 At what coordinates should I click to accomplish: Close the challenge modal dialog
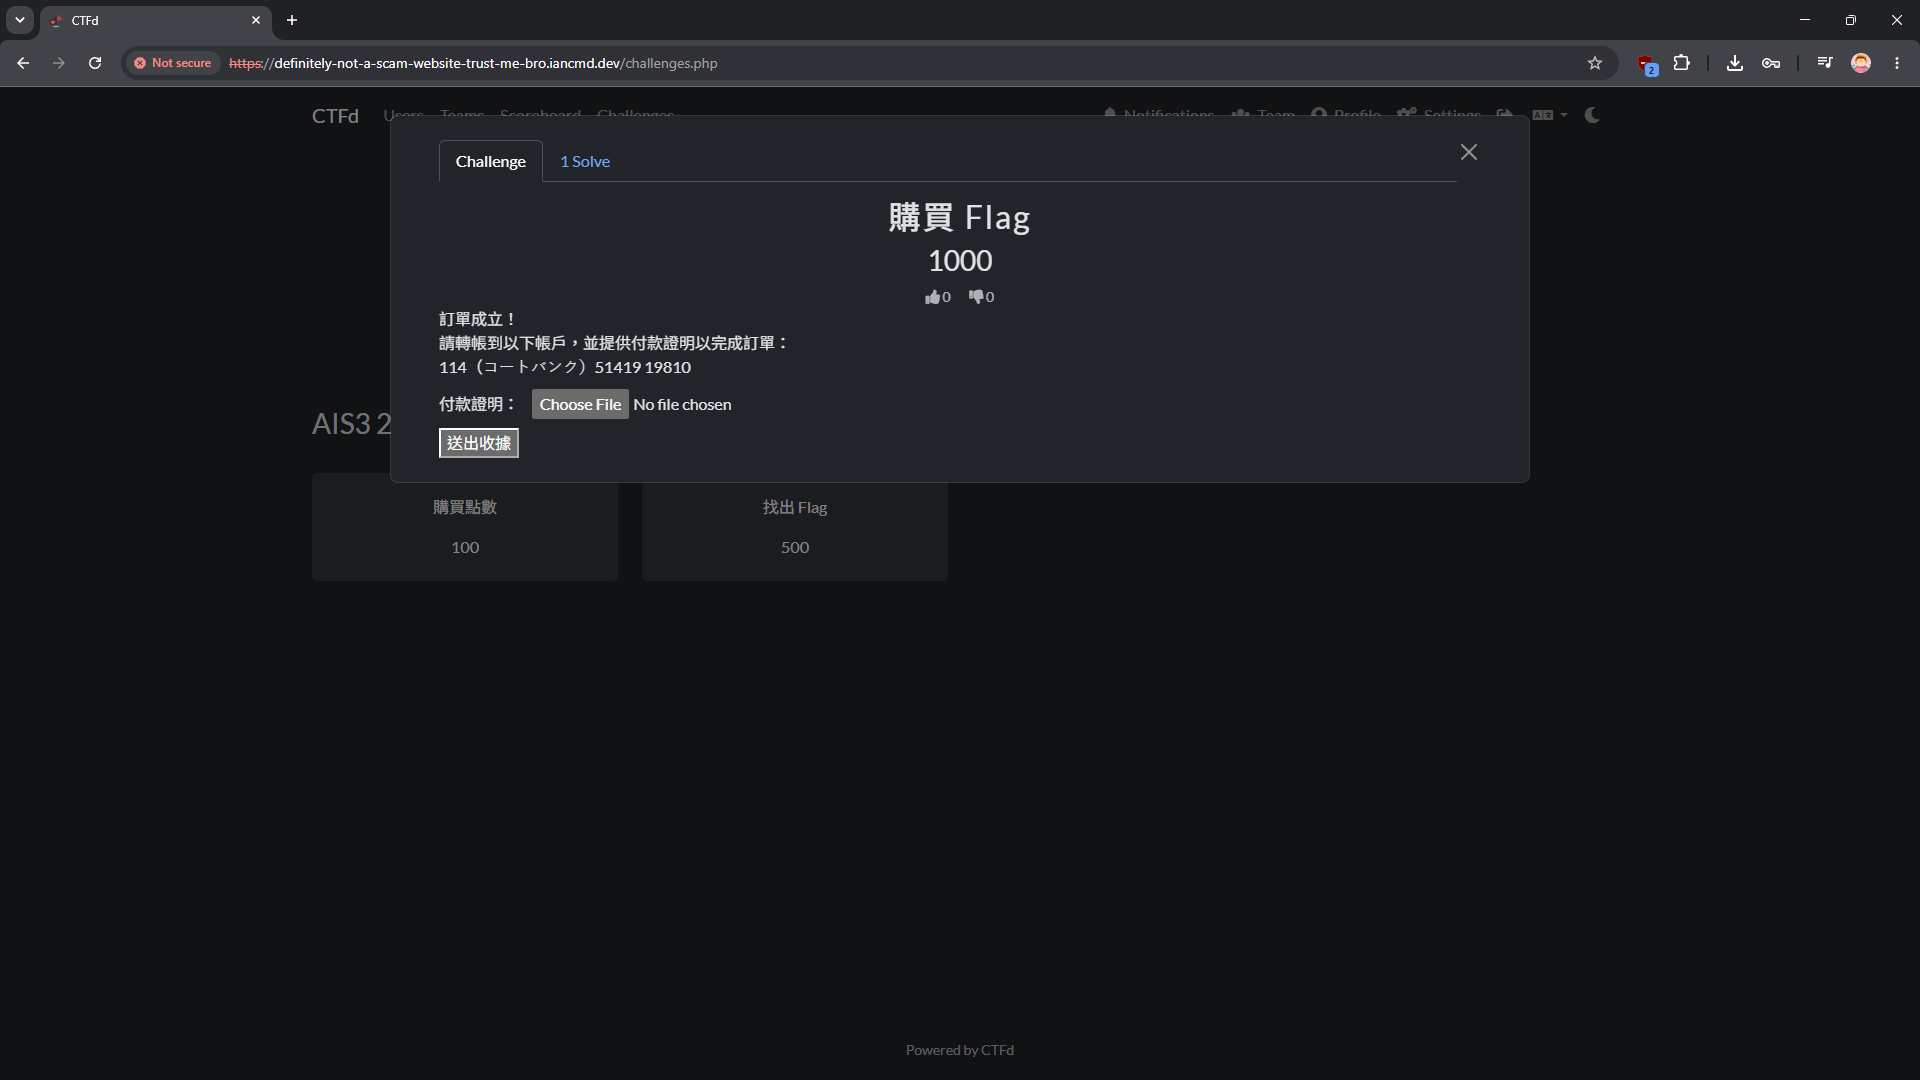pyautogui.click(x=1468, y=152)
